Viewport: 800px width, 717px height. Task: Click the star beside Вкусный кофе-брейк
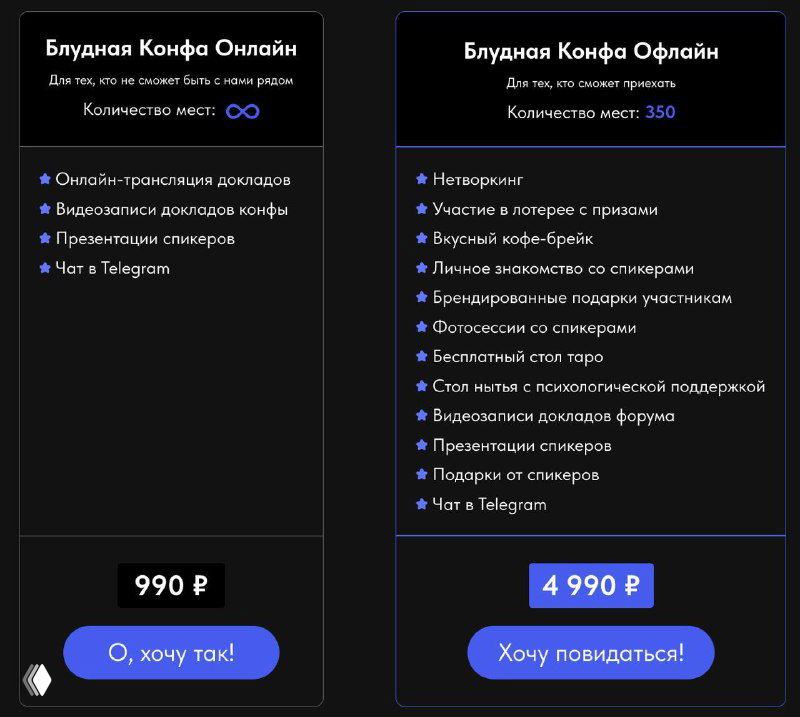420,238
